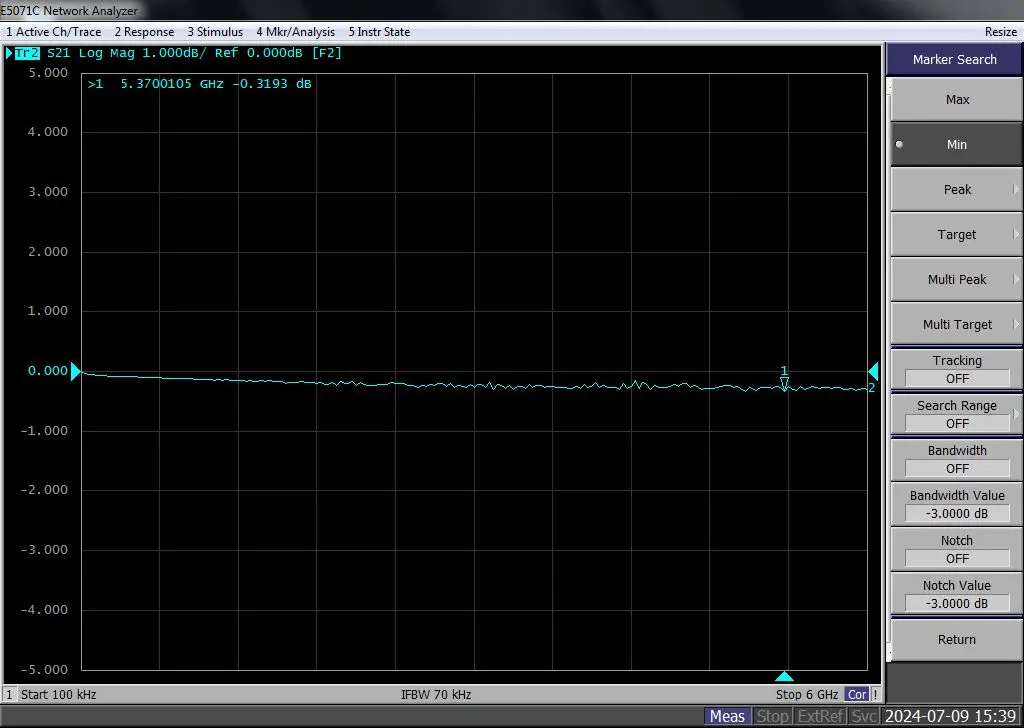Click the cyan marker position triangle on the frequency axis
This screenshot has width=1024, height=728.
[784, 676]
